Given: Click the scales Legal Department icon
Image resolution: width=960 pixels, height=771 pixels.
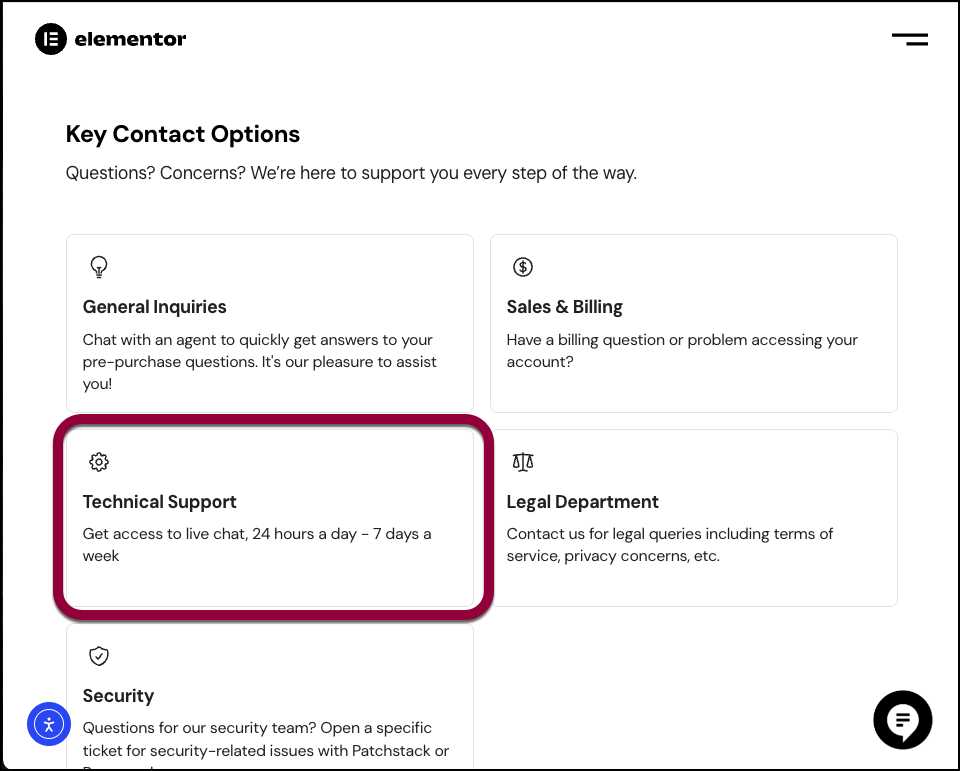Looking at the screenshot, I should point(522,462).
